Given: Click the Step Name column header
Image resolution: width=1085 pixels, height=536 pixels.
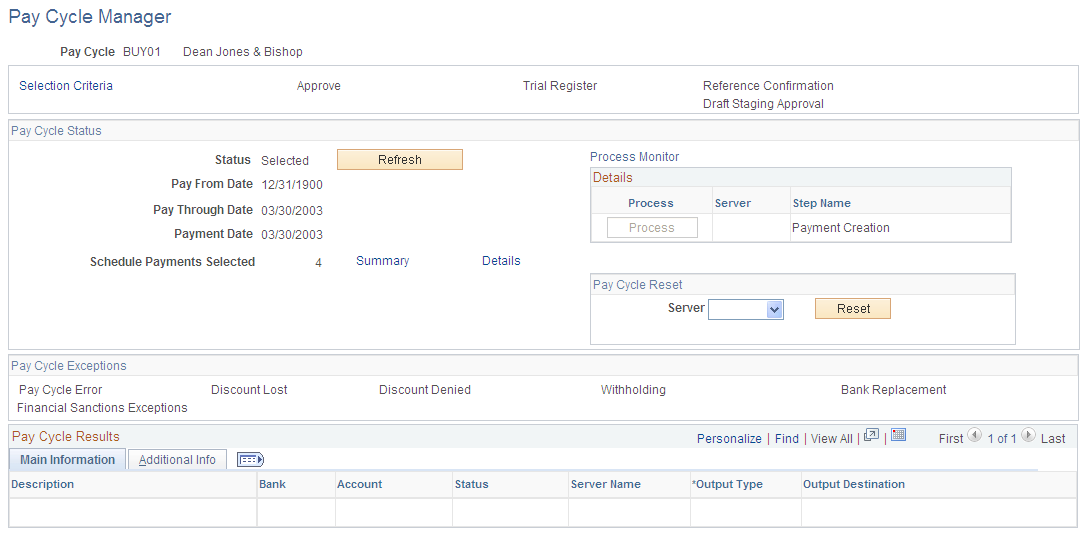Looking at the screenshot, I should click(x=821, y=203).
